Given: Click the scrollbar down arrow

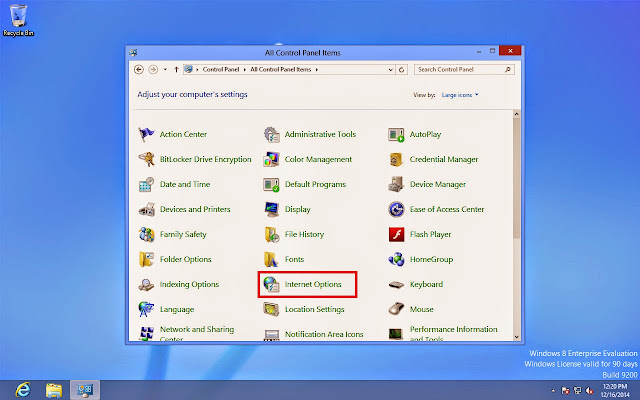Looking at the screenshot, I should click(516, 337).
